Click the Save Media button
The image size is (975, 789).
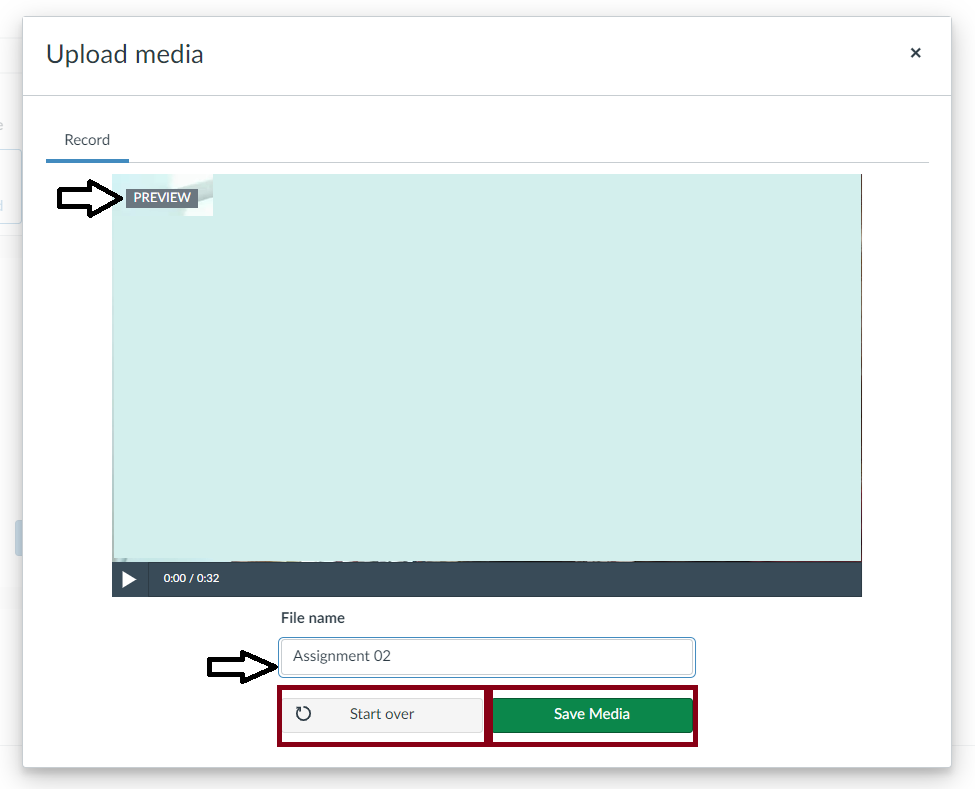point(592,714)
